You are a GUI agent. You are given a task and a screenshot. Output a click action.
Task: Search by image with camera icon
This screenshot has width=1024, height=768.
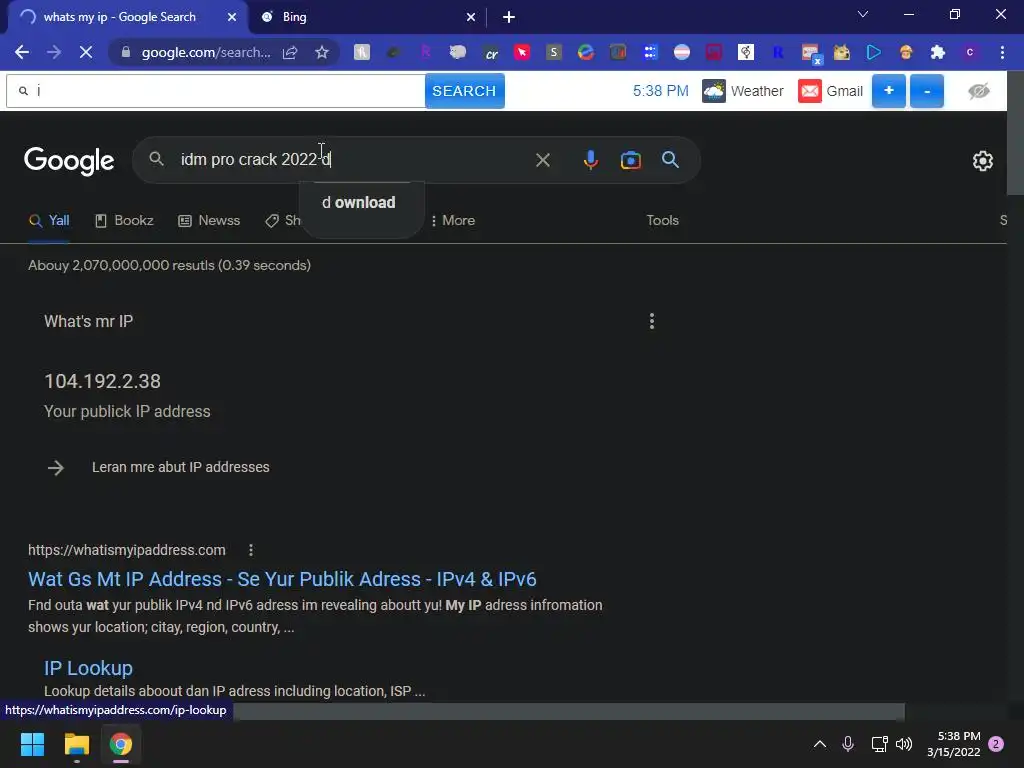(631, 160)
